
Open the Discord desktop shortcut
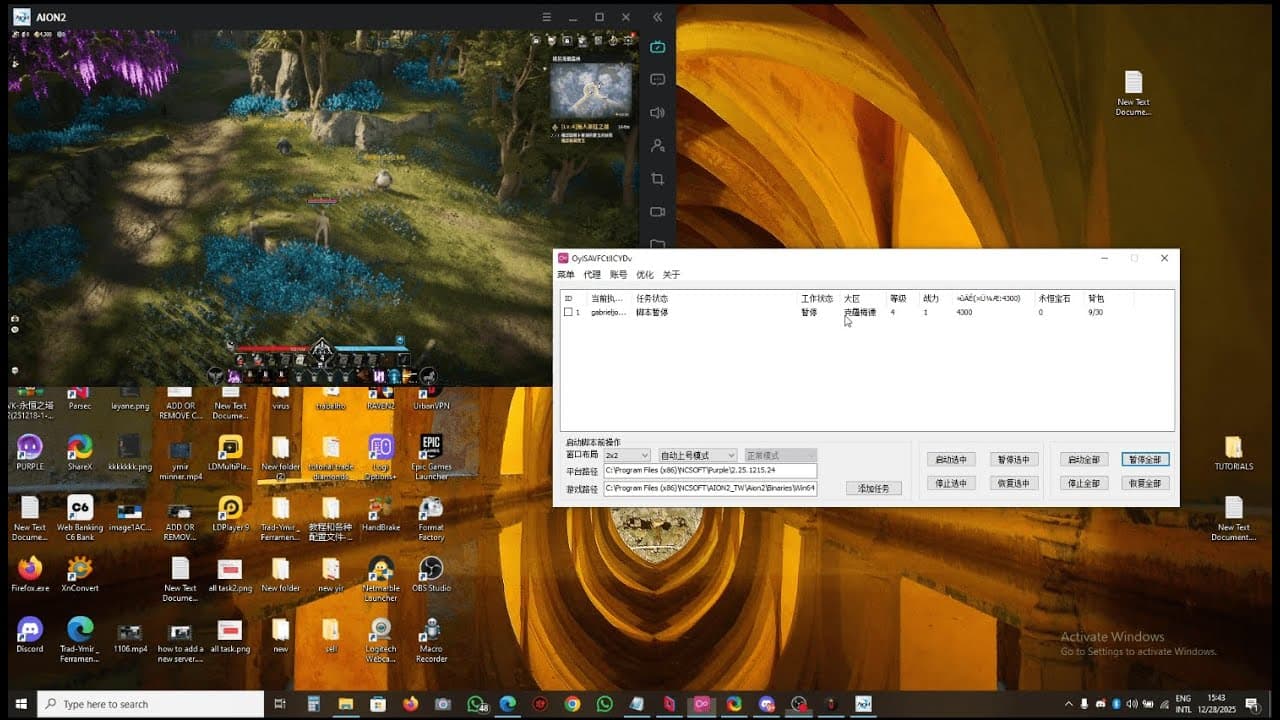pos(30,635)
